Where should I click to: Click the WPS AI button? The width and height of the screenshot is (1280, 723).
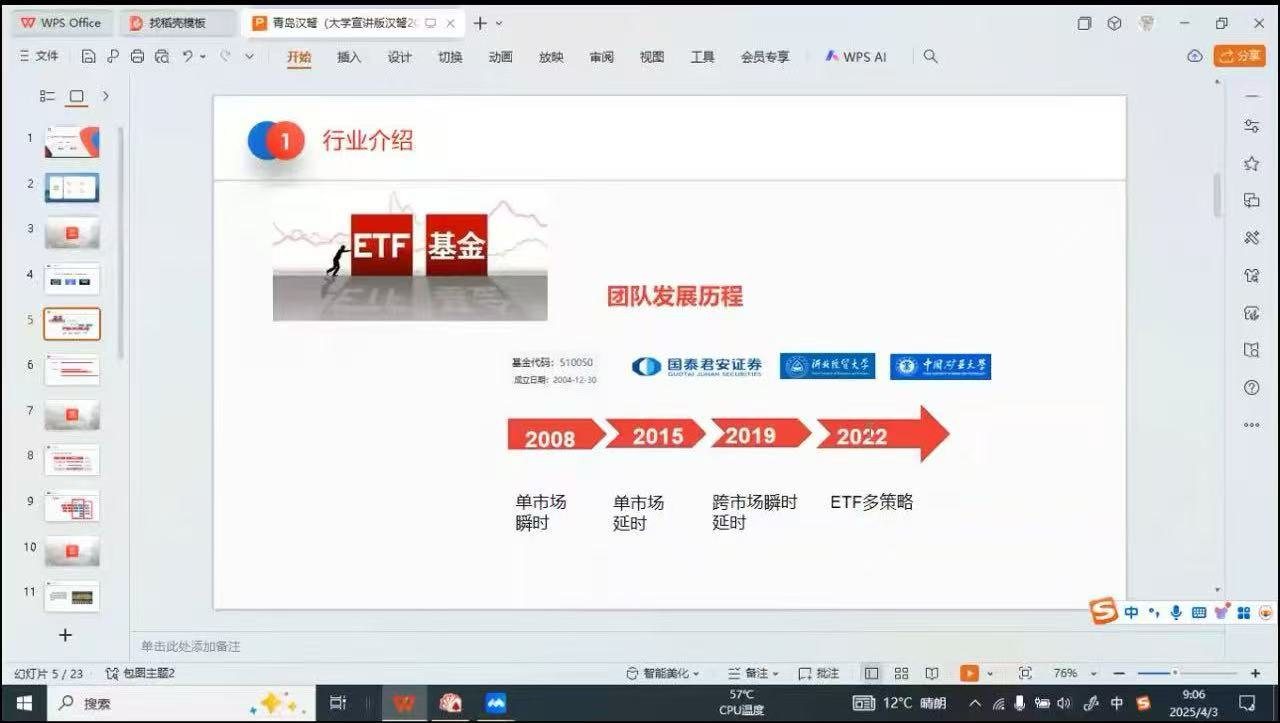click(x=856, y=57)
